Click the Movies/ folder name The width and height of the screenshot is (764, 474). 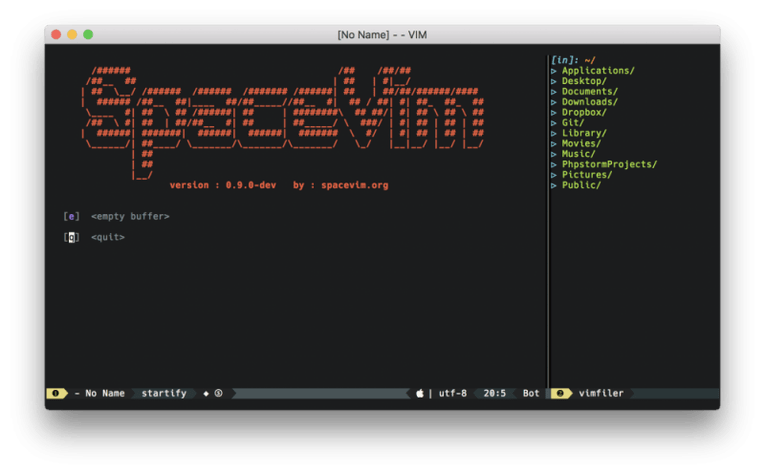[x=581, y=144]
